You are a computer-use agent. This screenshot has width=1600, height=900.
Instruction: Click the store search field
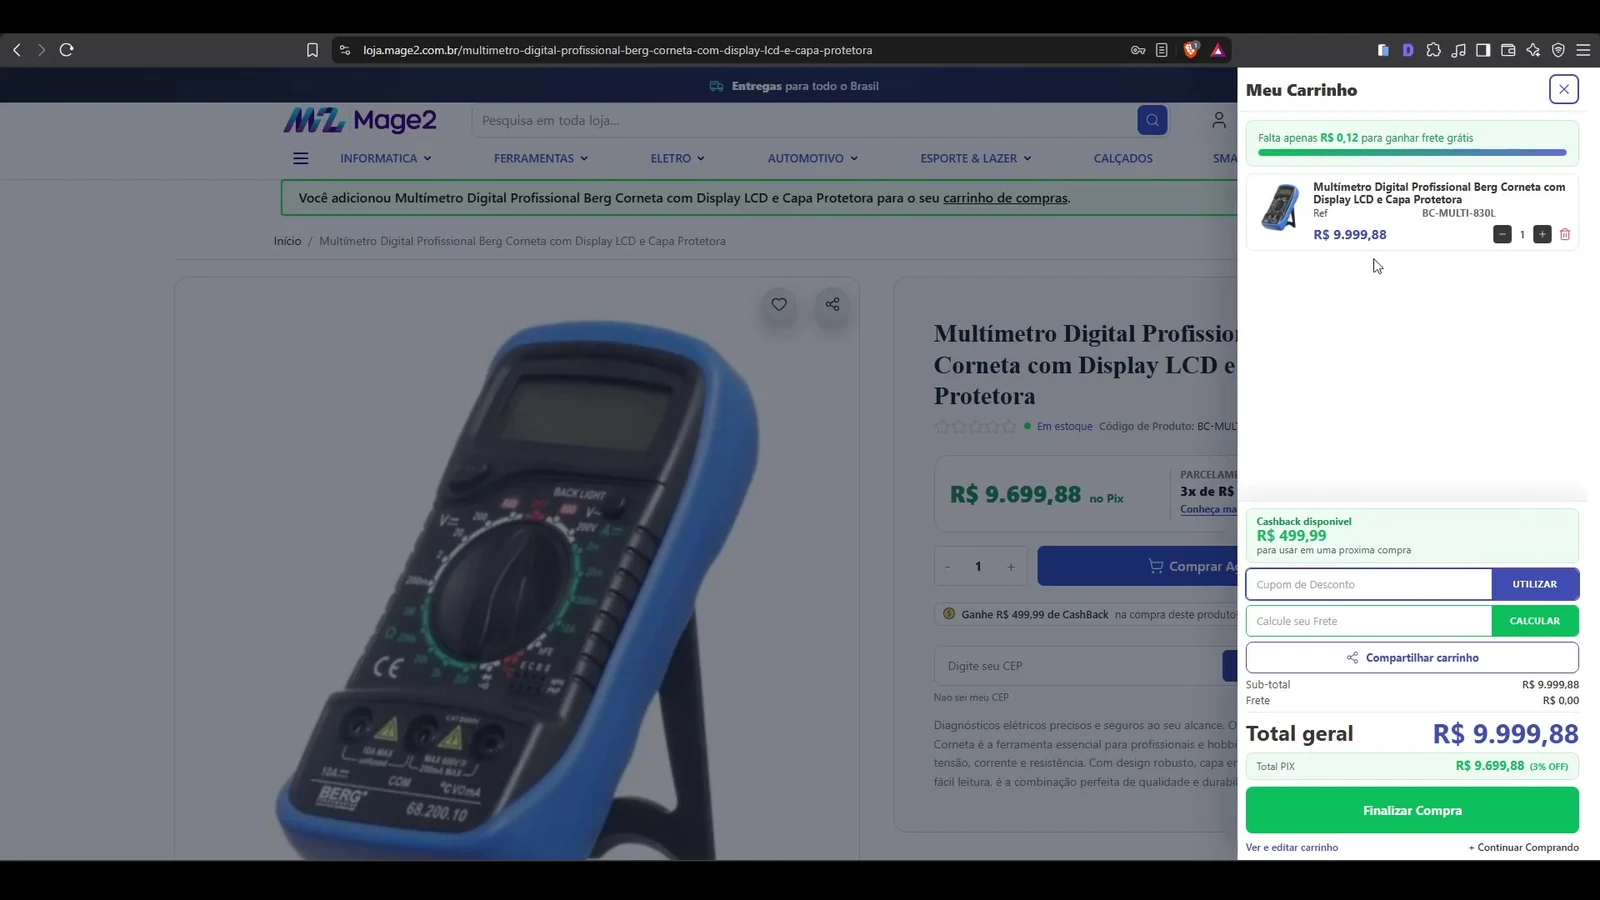pos(804,120)
